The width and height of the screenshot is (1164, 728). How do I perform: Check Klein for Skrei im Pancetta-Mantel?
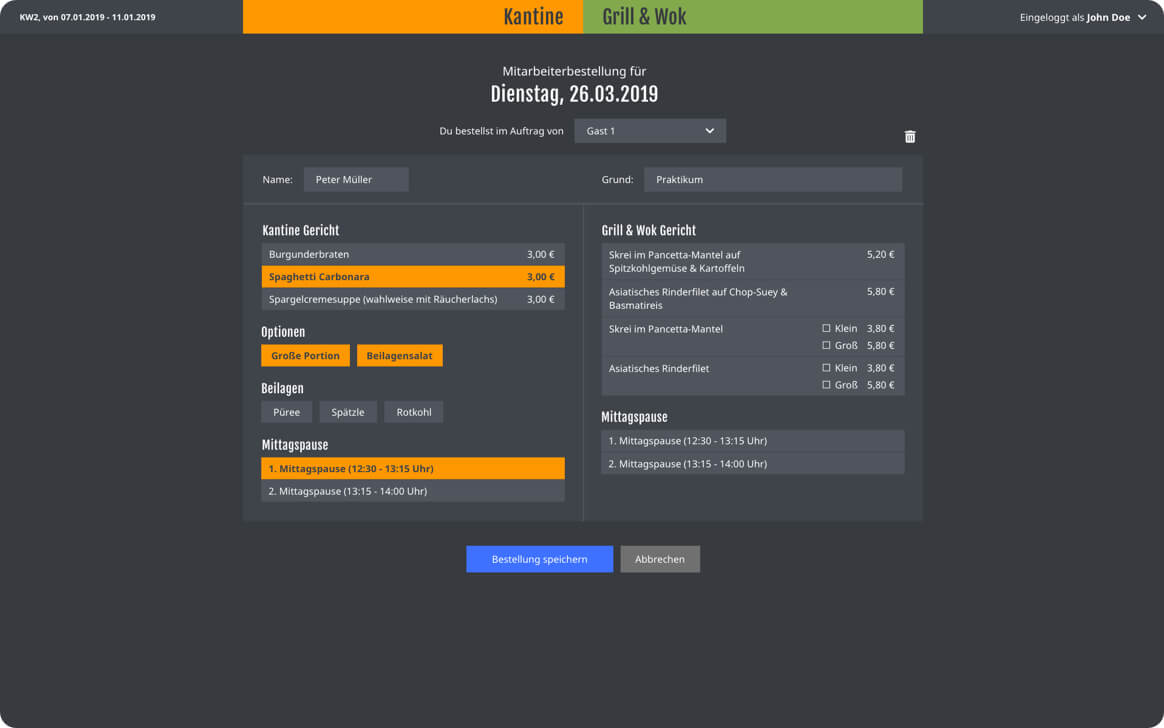pyautogui.click(x=826, y=328)
